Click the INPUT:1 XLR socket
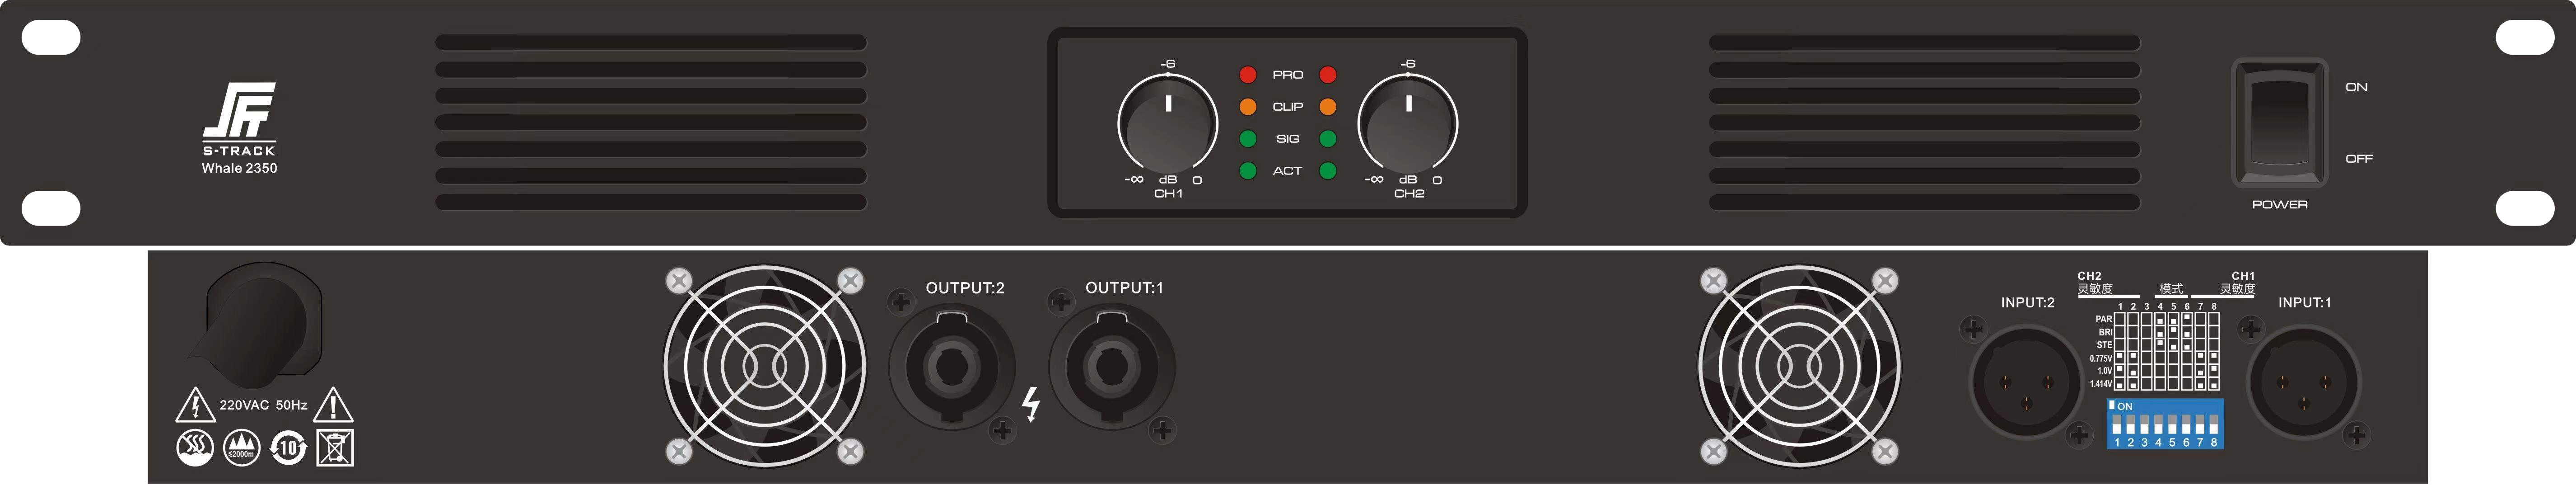Screen dimensions: 2576x490 [2304, 382]
